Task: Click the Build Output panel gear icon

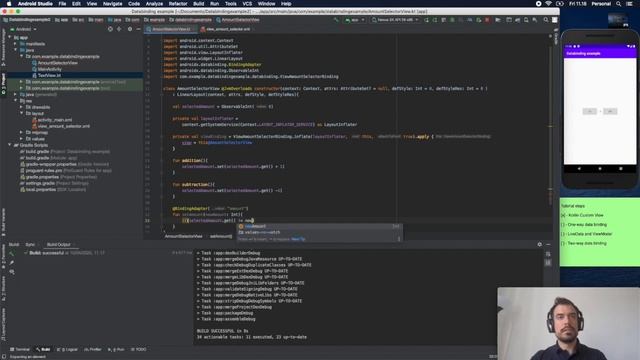Action: (x=540, y=244)
